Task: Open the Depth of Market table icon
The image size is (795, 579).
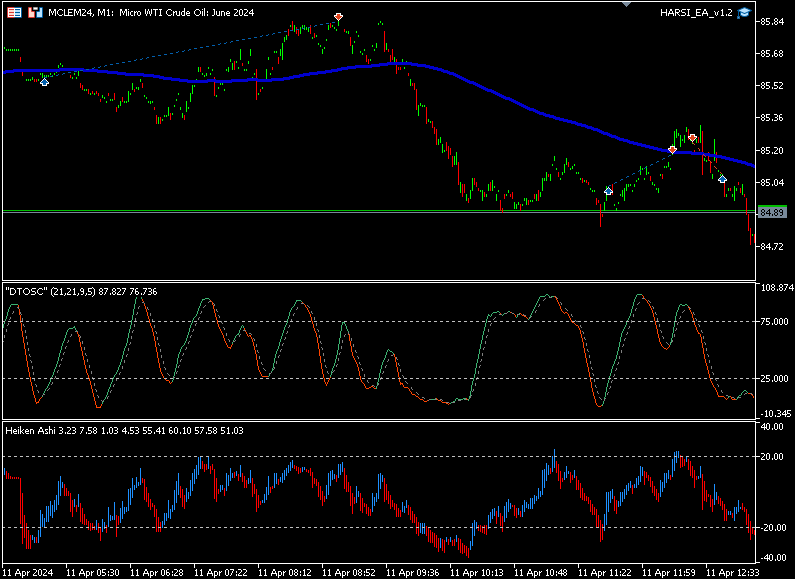Action: (x=14, y=12)
